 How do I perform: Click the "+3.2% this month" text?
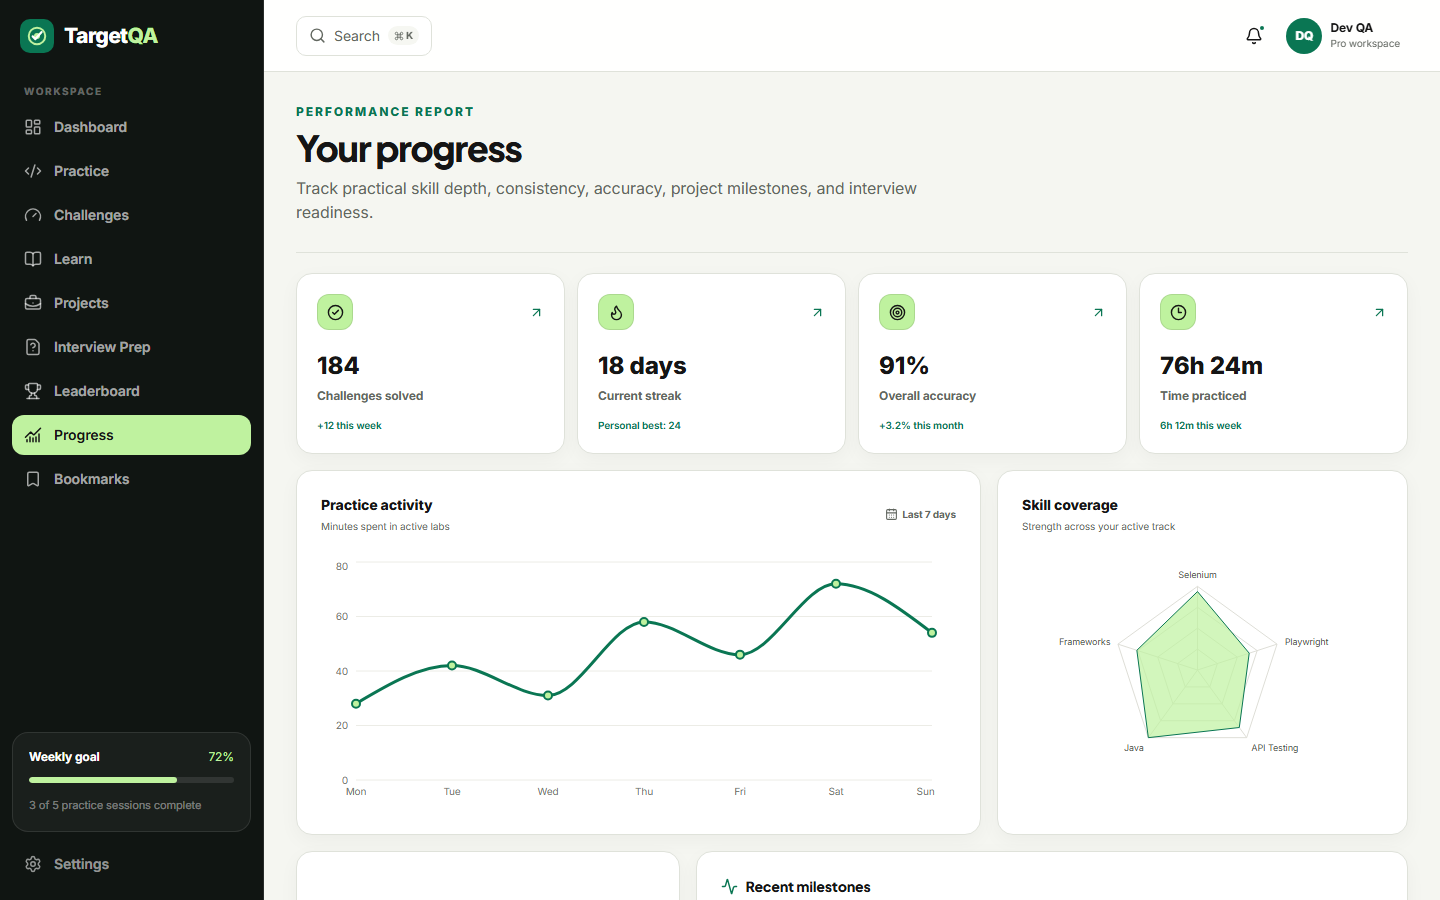[x=921, y=426]
